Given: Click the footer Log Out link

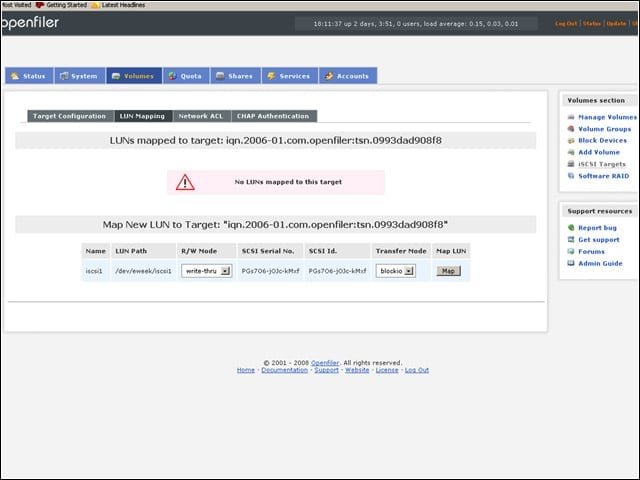Looking at the screenshot, I should click(x=417, y=370).
